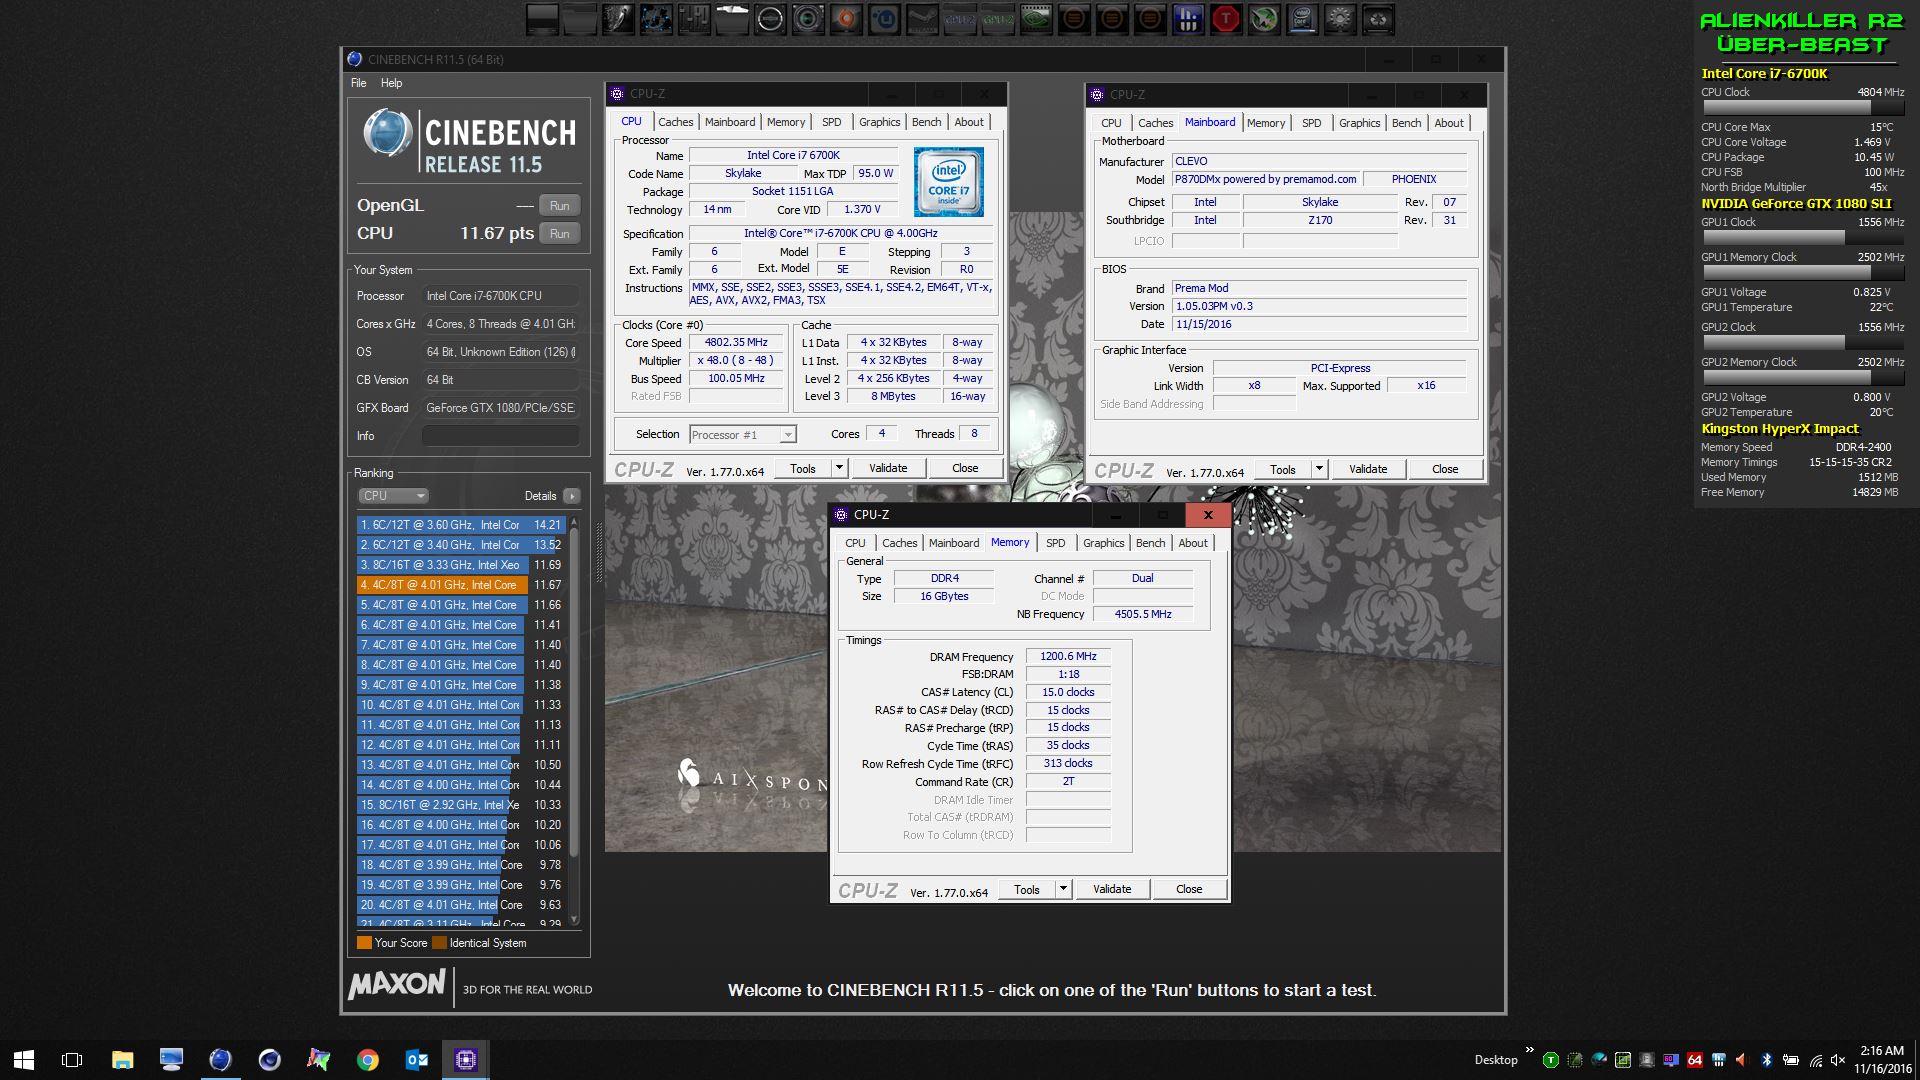Open Graphics tab in CPU-Z Memory window
The image size is (1920, 1080).
(1103, 543)
